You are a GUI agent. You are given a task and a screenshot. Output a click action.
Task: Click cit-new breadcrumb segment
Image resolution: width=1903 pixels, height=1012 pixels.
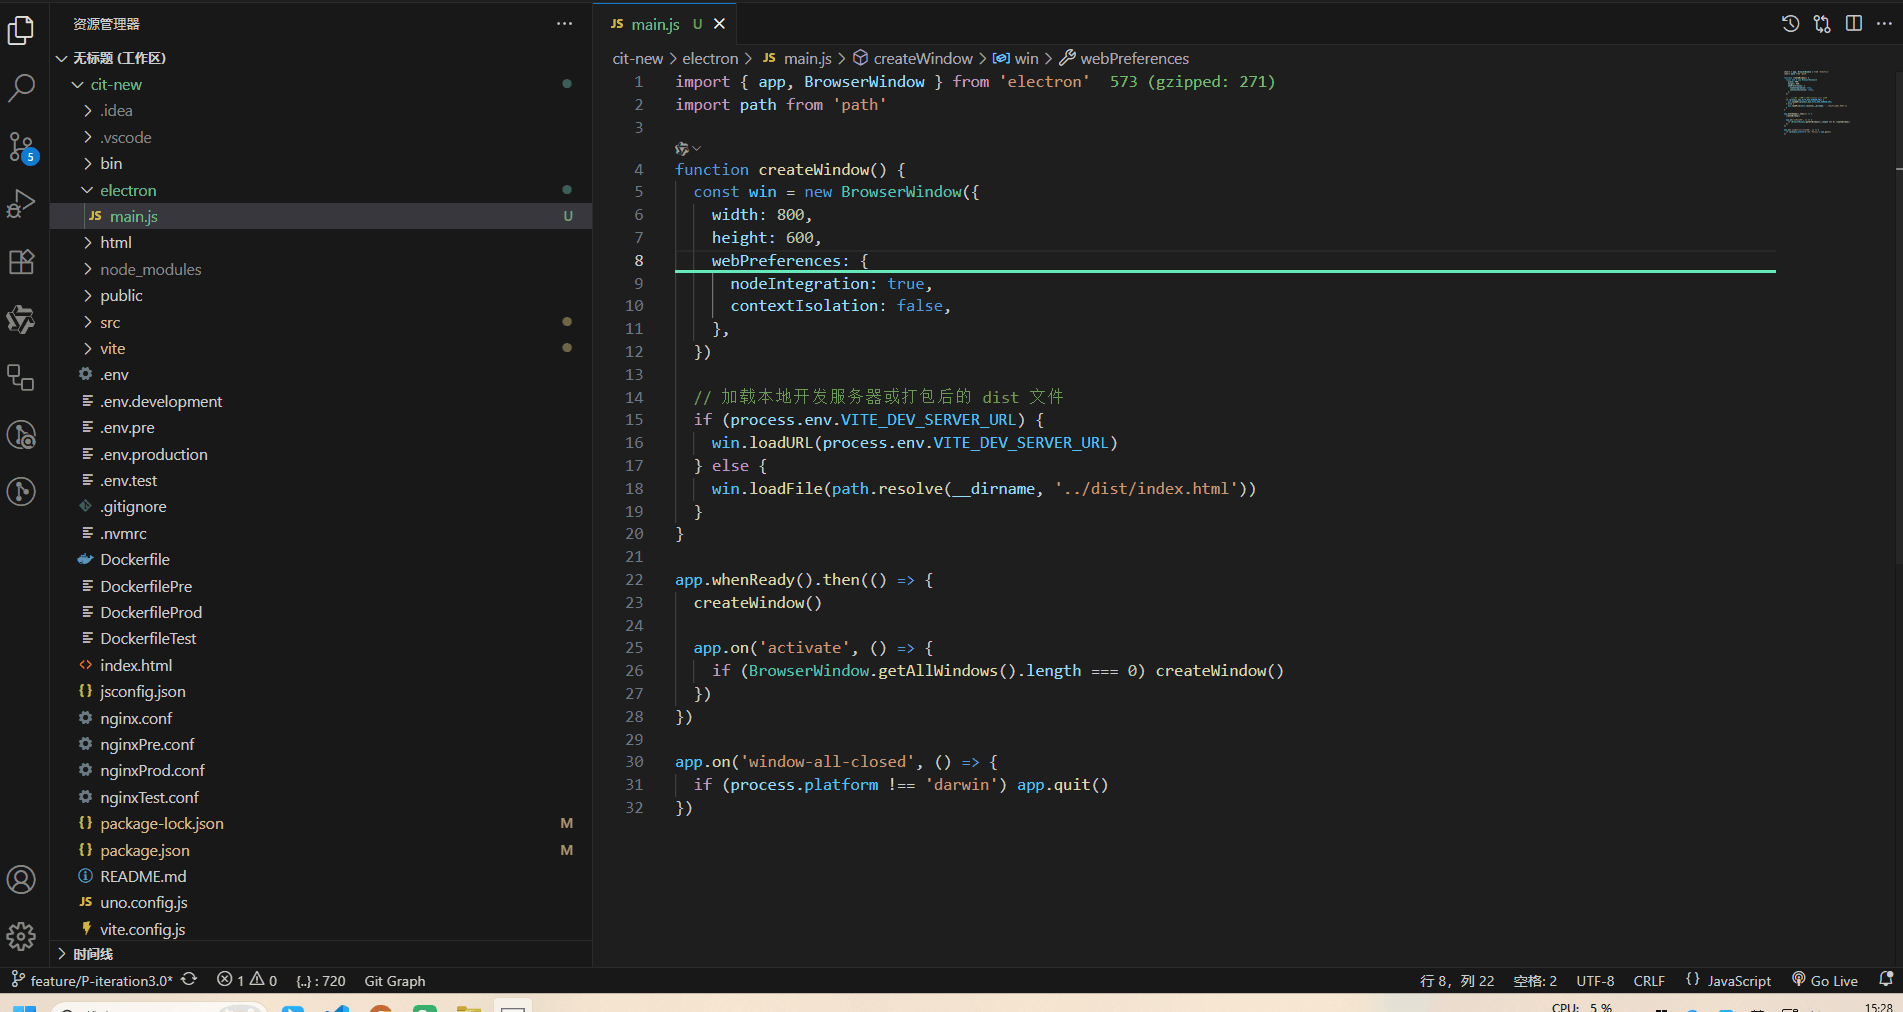pyautogui.click(x=638, y=58)
